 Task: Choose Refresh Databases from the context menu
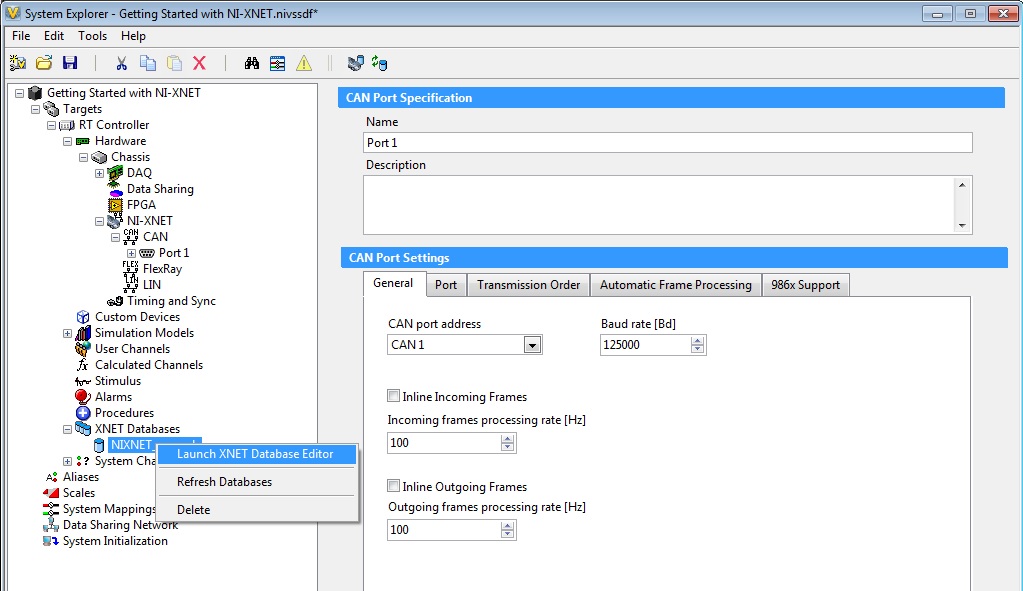(256, 482)
